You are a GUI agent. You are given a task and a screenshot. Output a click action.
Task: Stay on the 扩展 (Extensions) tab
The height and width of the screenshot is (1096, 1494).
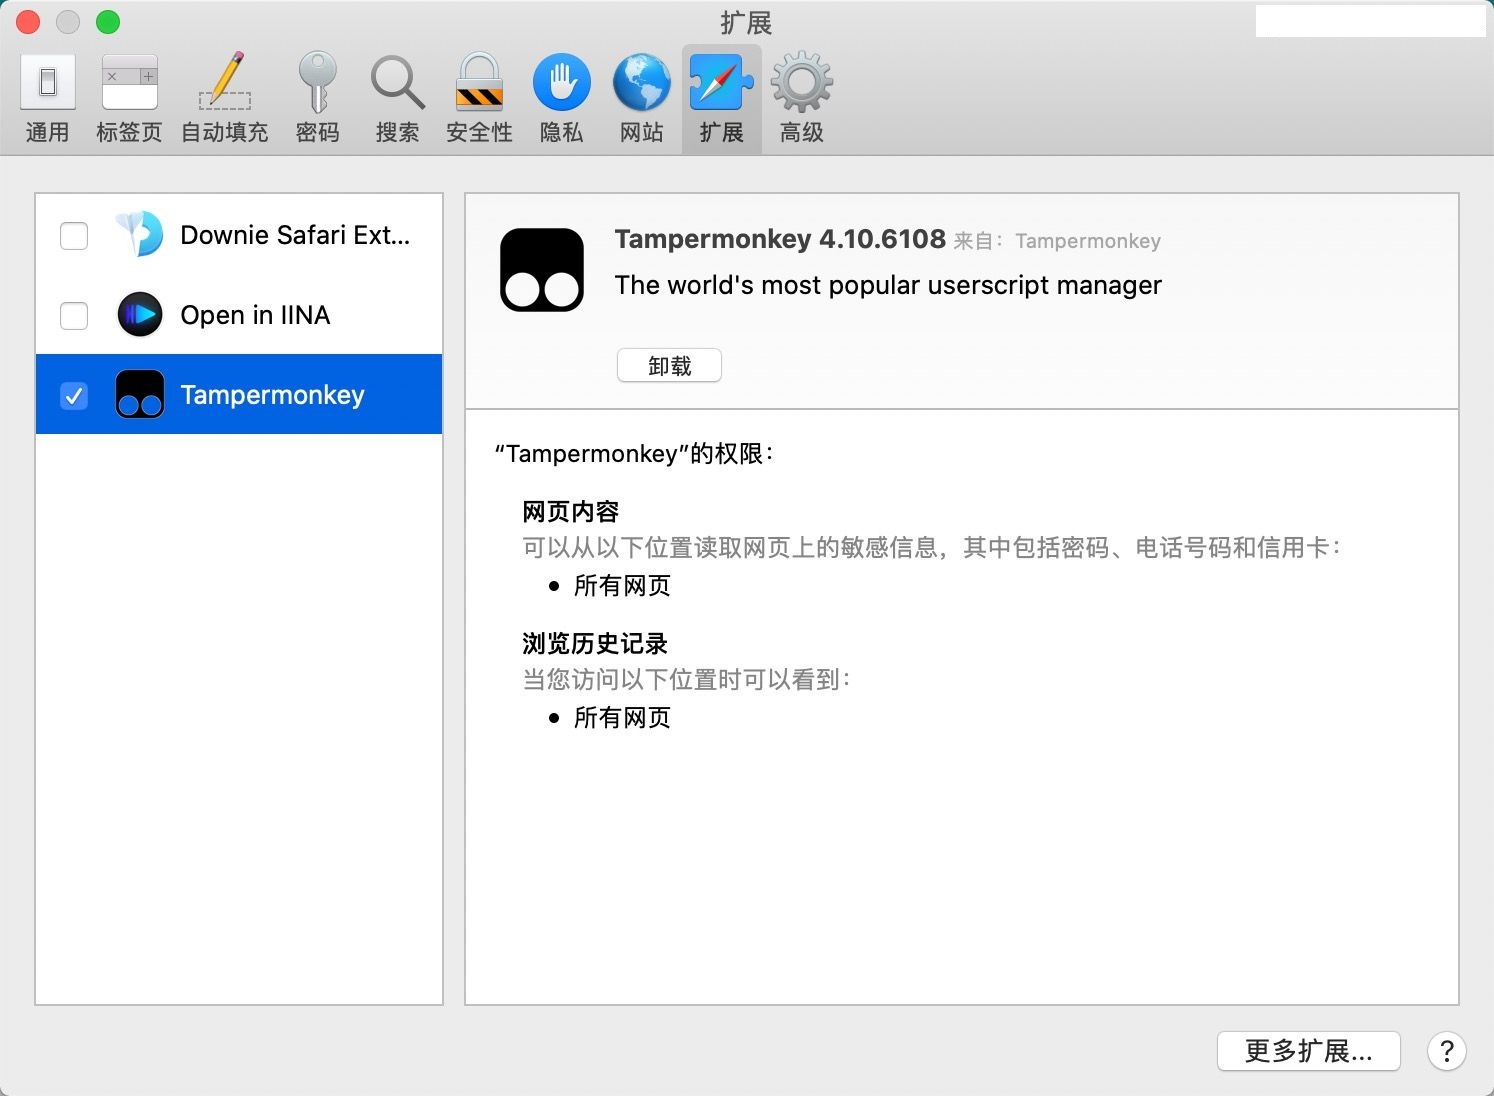pos(721,95)
